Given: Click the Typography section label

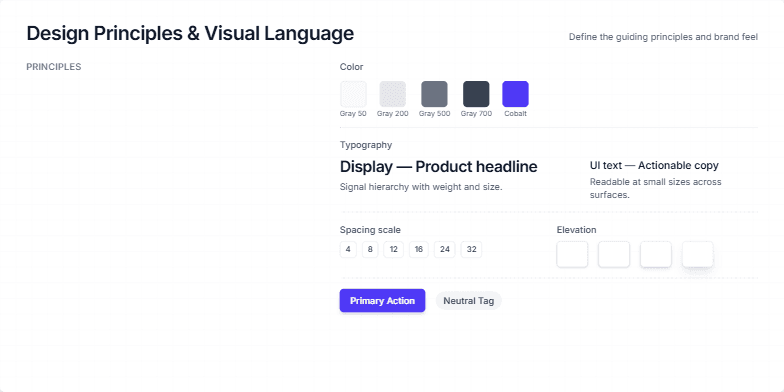Looking at the screenshot, I should (x=366, y=146).
